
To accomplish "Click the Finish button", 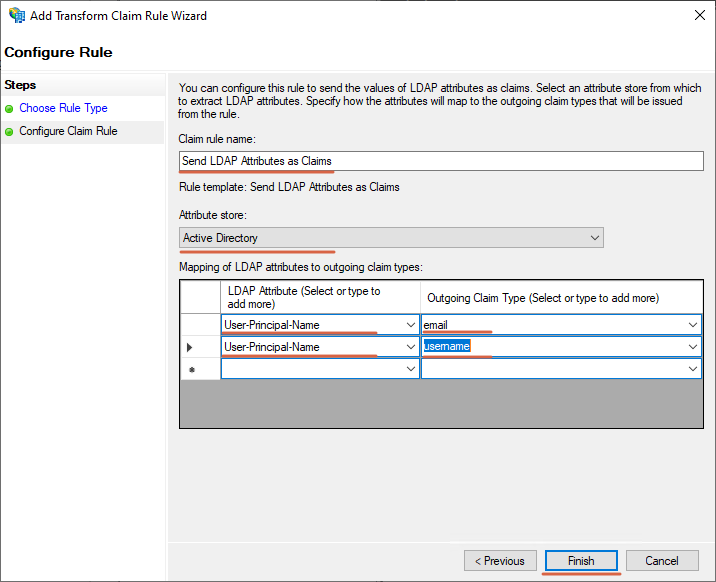I will point(581,561).
